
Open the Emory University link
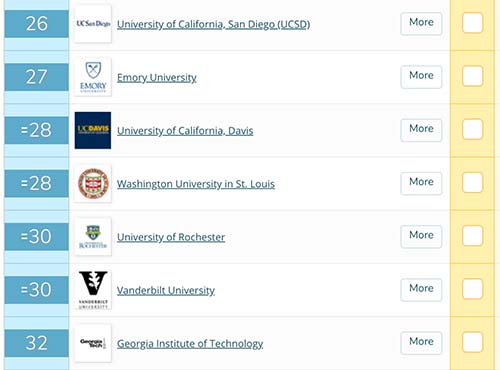[x=157, y=78]
